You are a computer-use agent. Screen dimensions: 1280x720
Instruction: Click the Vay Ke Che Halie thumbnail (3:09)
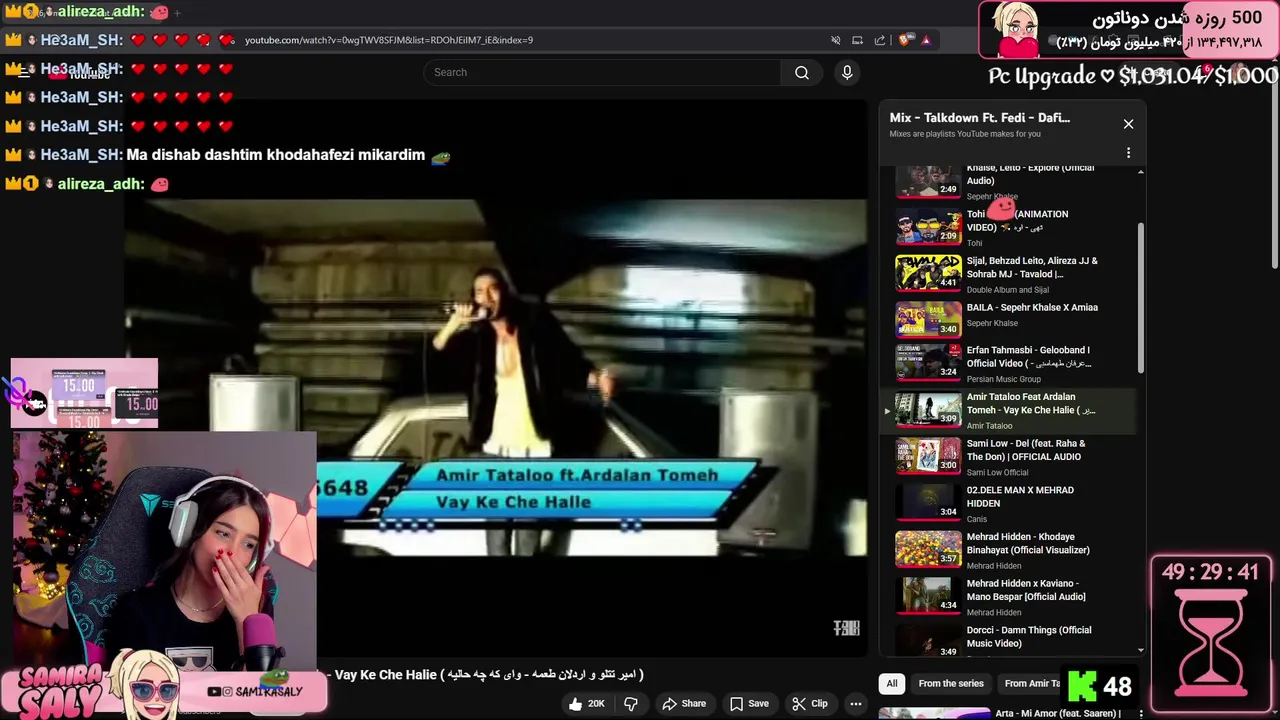click(x=928, y=410)
